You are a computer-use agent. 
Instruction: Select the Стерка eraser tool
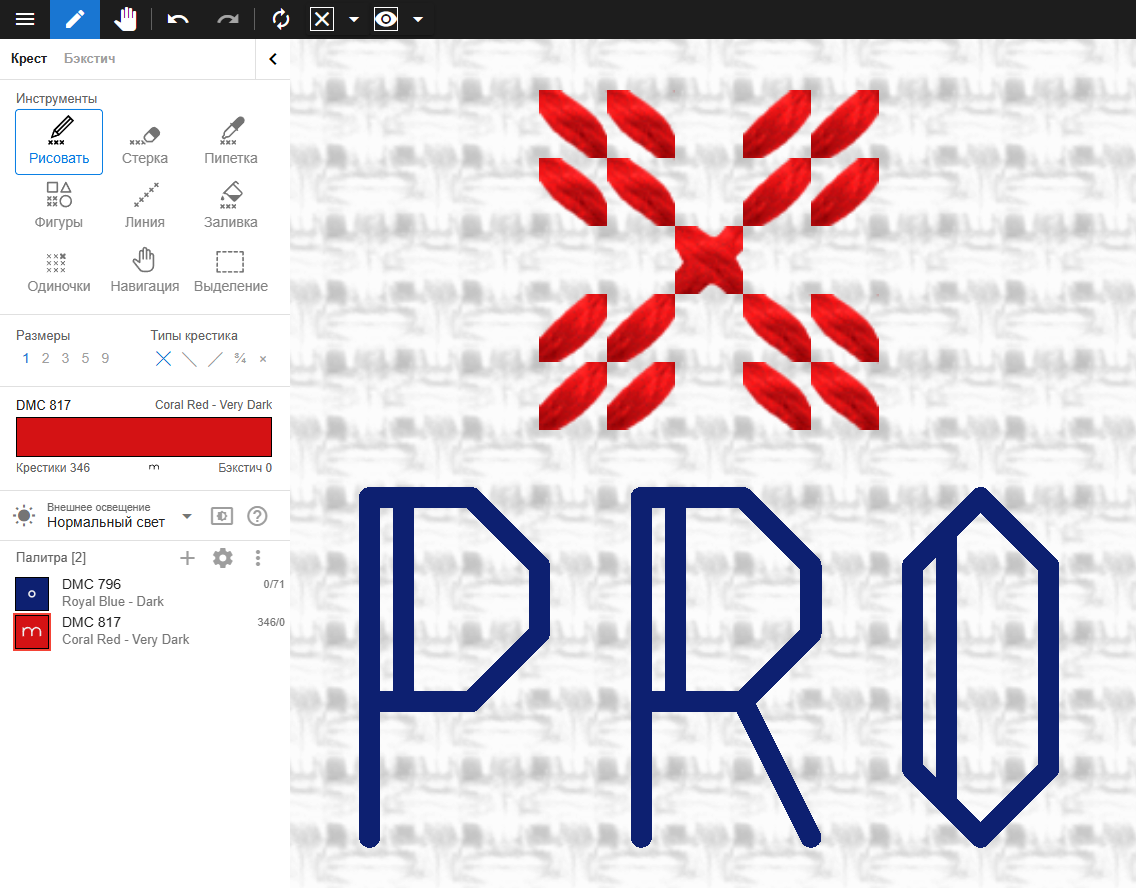tap(145, 143)
